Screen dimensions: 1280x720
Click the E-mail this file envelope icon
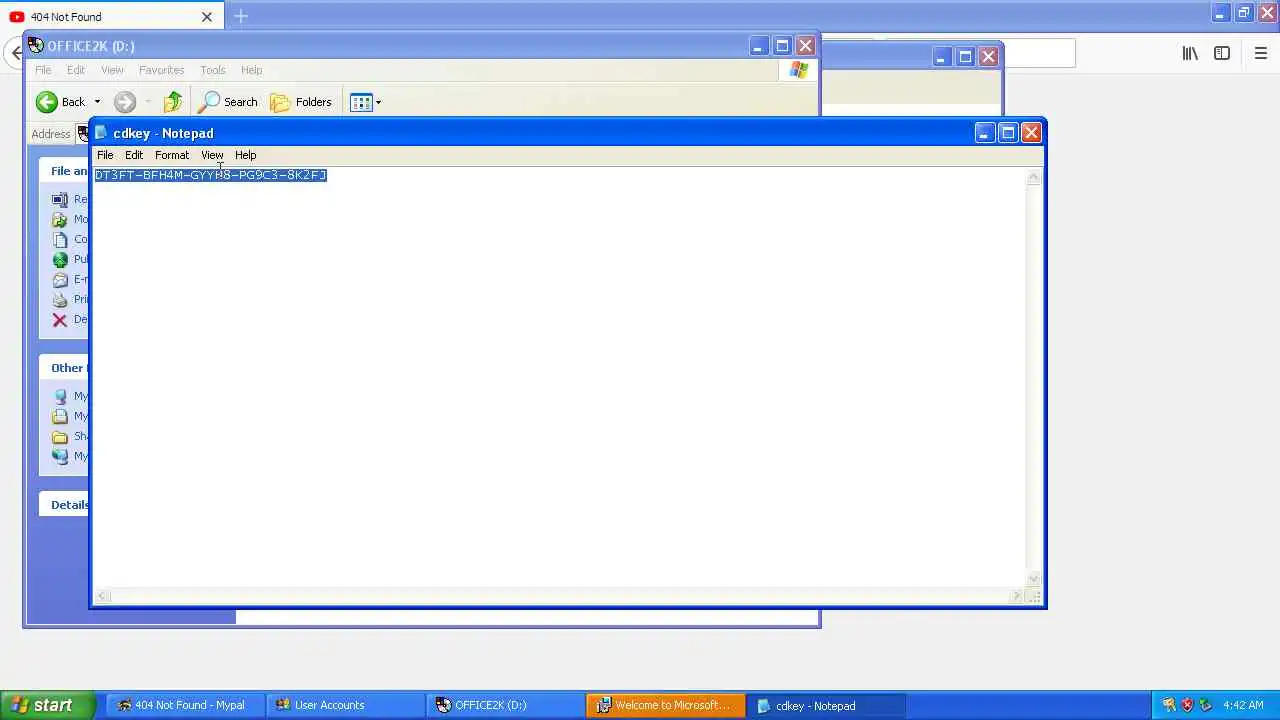[x=60, y=279]
